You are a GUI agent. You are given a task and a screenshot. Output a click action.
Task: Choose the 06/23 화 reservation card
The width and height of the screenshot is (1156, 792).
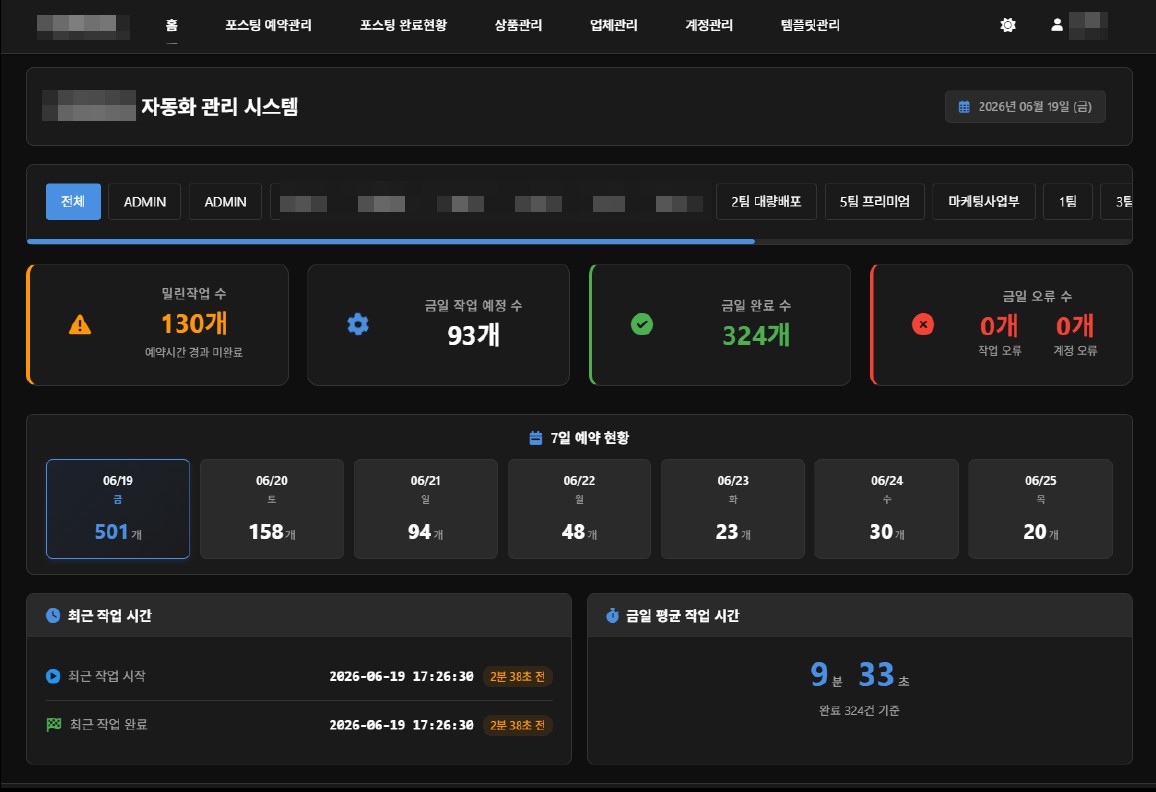(733, 509)
